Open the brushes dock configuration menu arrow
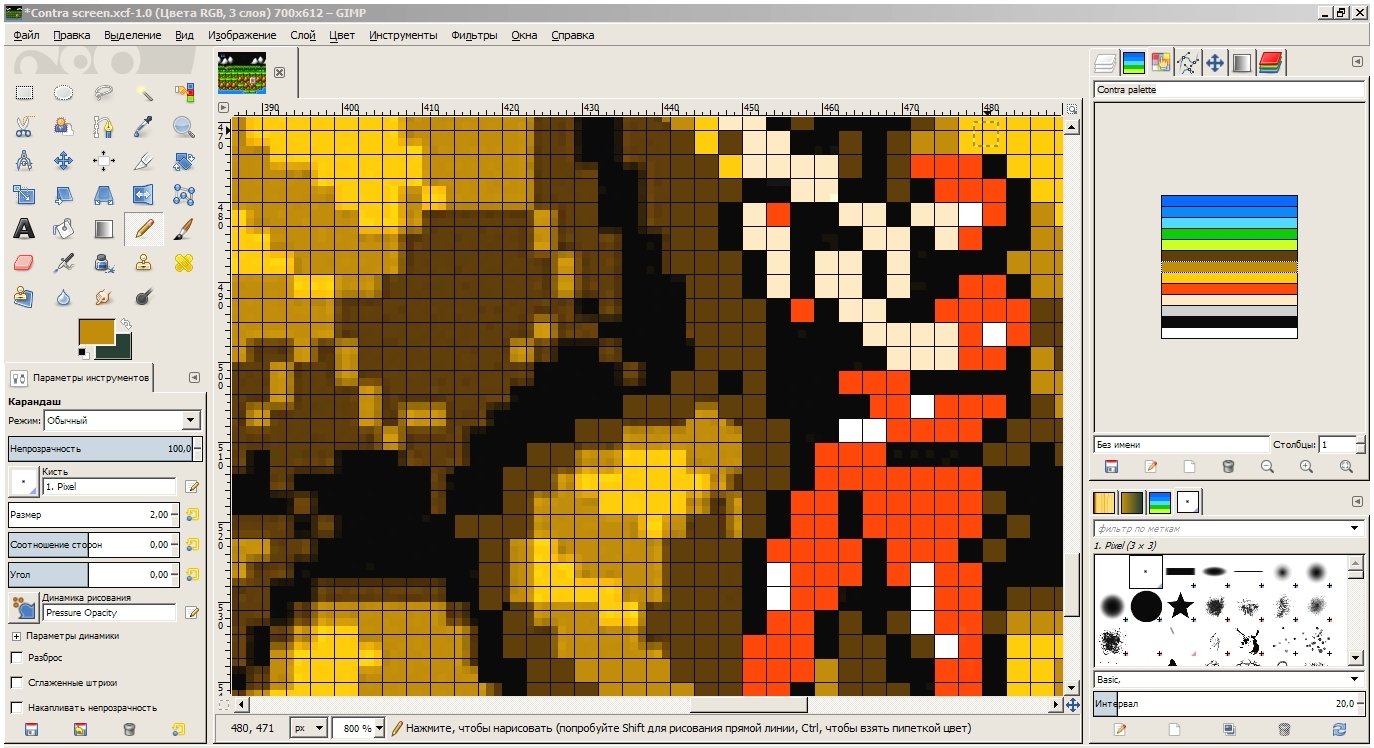 [1357, 501]
